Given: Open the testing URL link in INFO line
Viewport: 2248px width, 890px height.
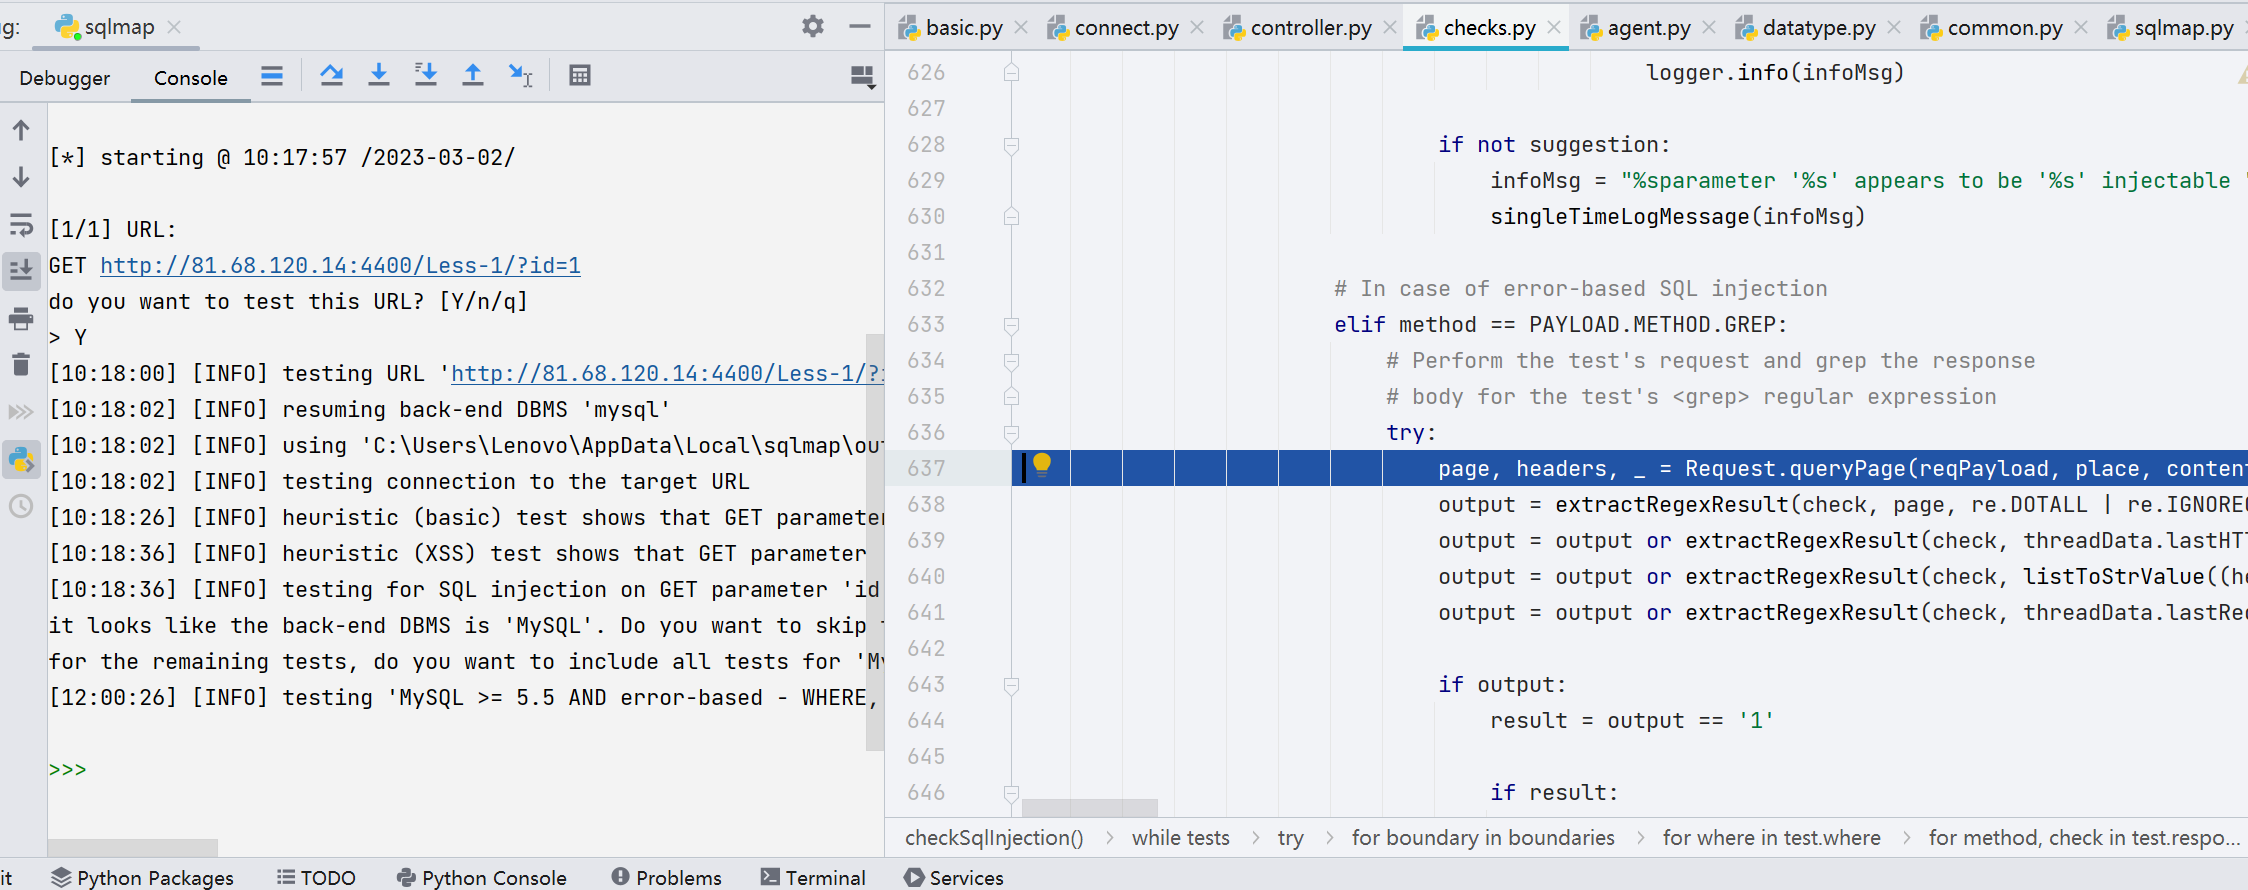Looking at the screenshot, I should [667, 373].
